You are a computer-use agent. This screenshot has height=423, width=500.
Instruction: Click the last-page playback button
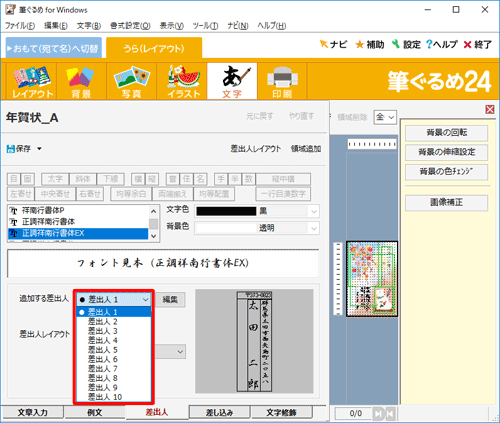378,414
